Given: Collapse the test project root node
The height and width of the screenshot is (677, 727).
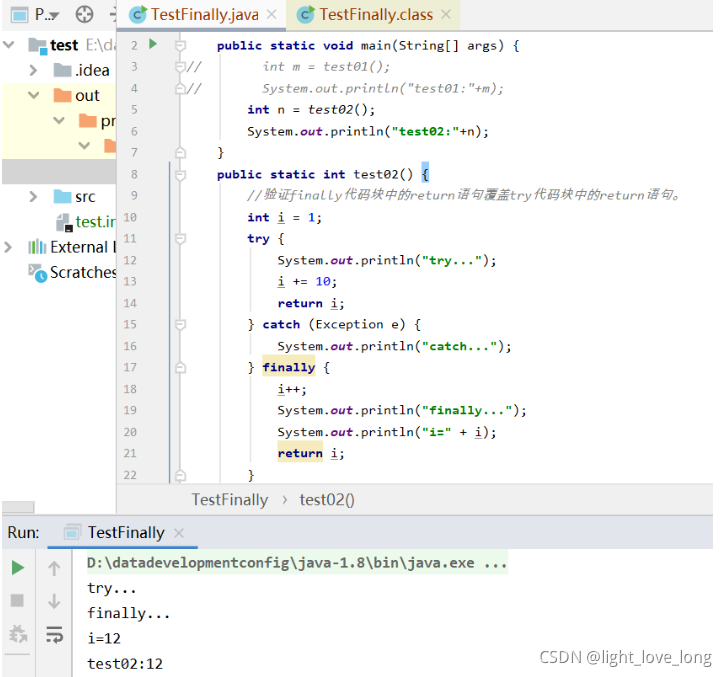Looking at the screenshot, I should point(9,45).
